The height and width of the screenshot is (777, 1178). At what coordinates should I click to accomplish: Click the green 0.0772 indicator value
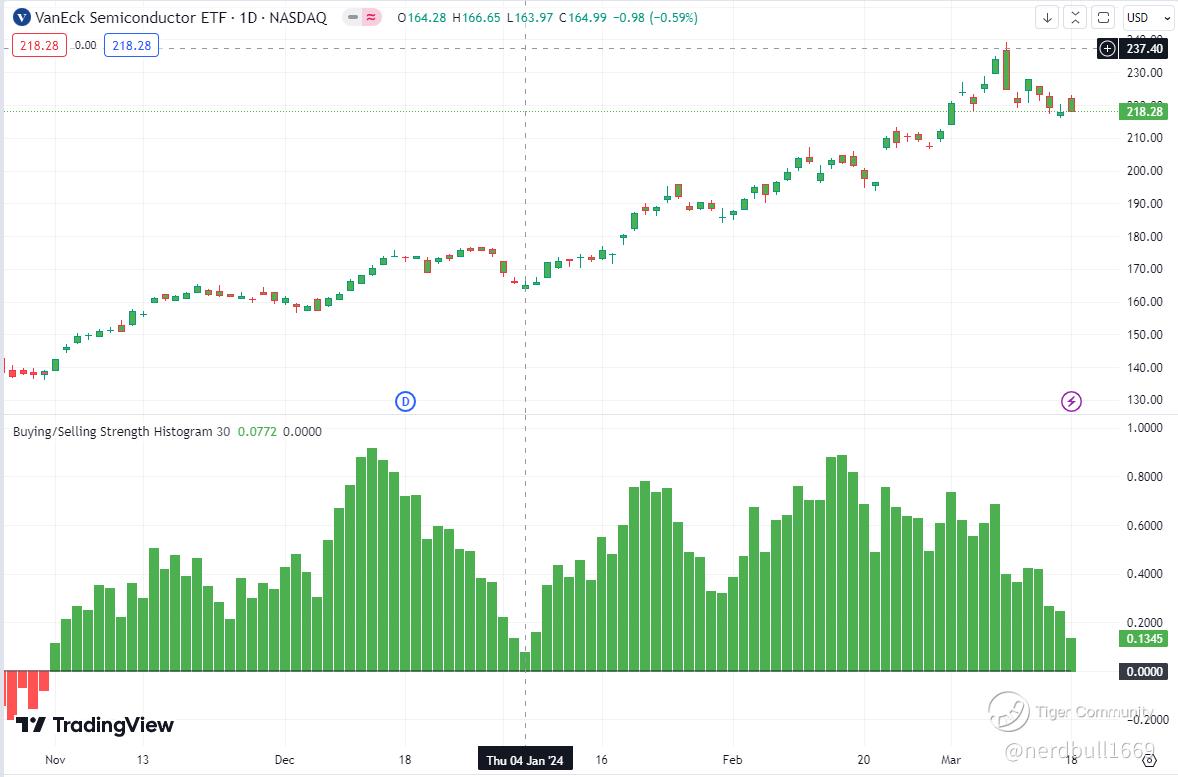[257, 431]
